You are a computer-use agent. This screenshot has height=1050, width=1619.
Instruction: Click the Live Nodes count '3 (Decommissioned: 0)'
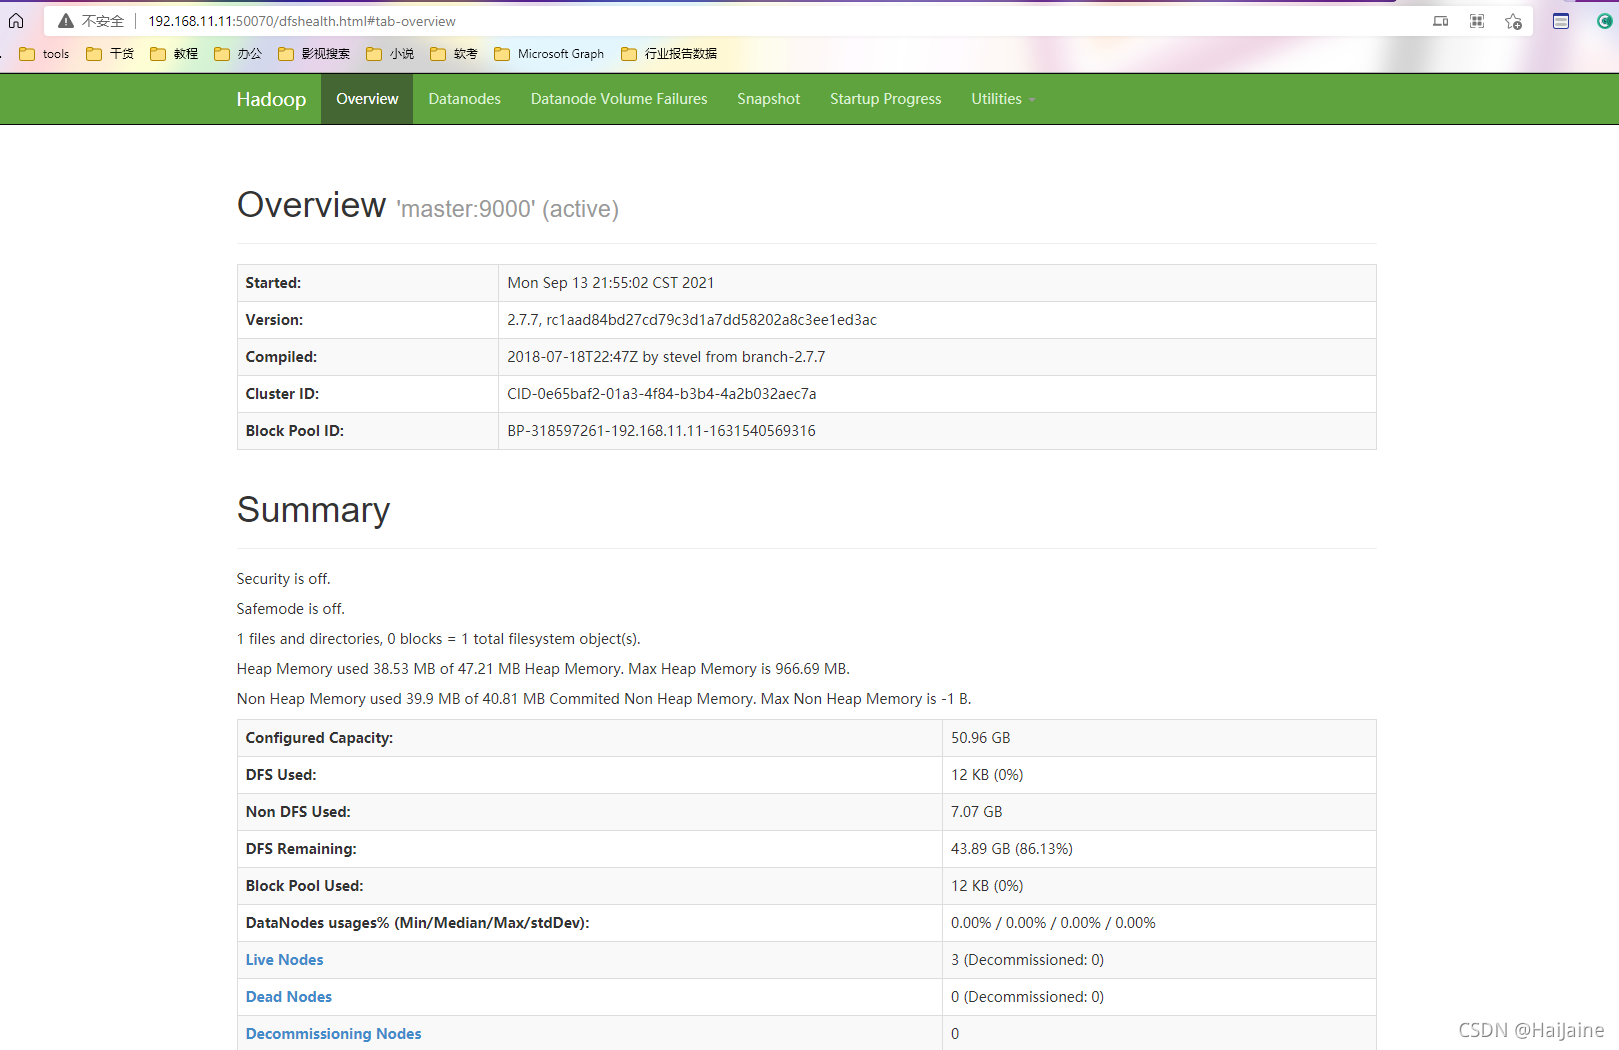(1027, 960)
